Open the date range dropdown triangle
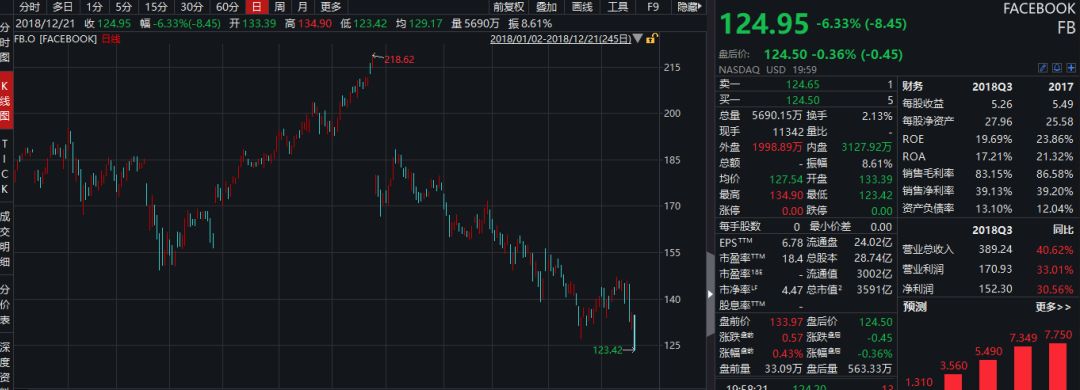Image resolution: width=1080 pixels, height=390 pixels. click(638, 39)
